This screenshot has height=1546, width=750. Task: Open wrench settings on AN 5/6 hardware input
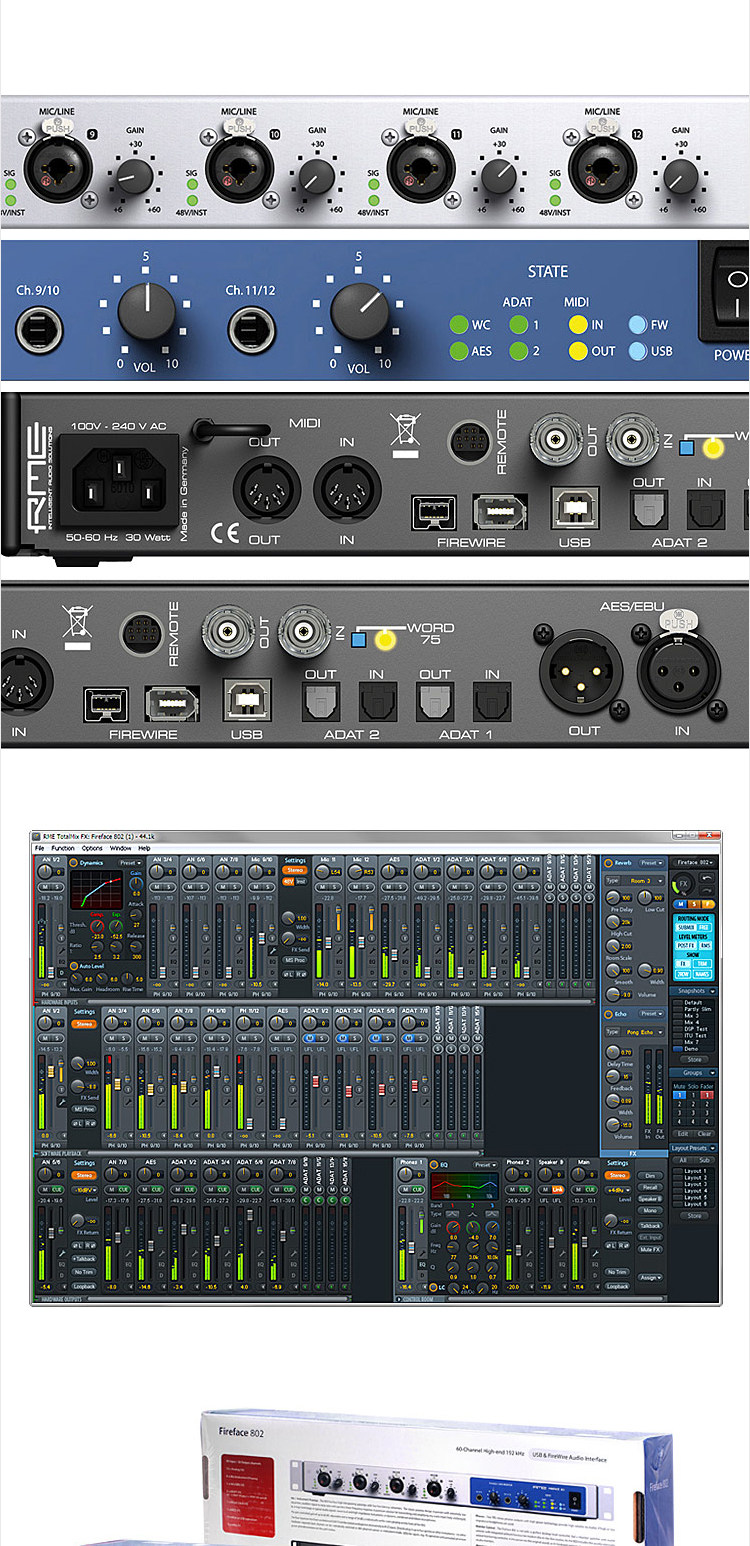pyautogui.click(x=207, y=951)
